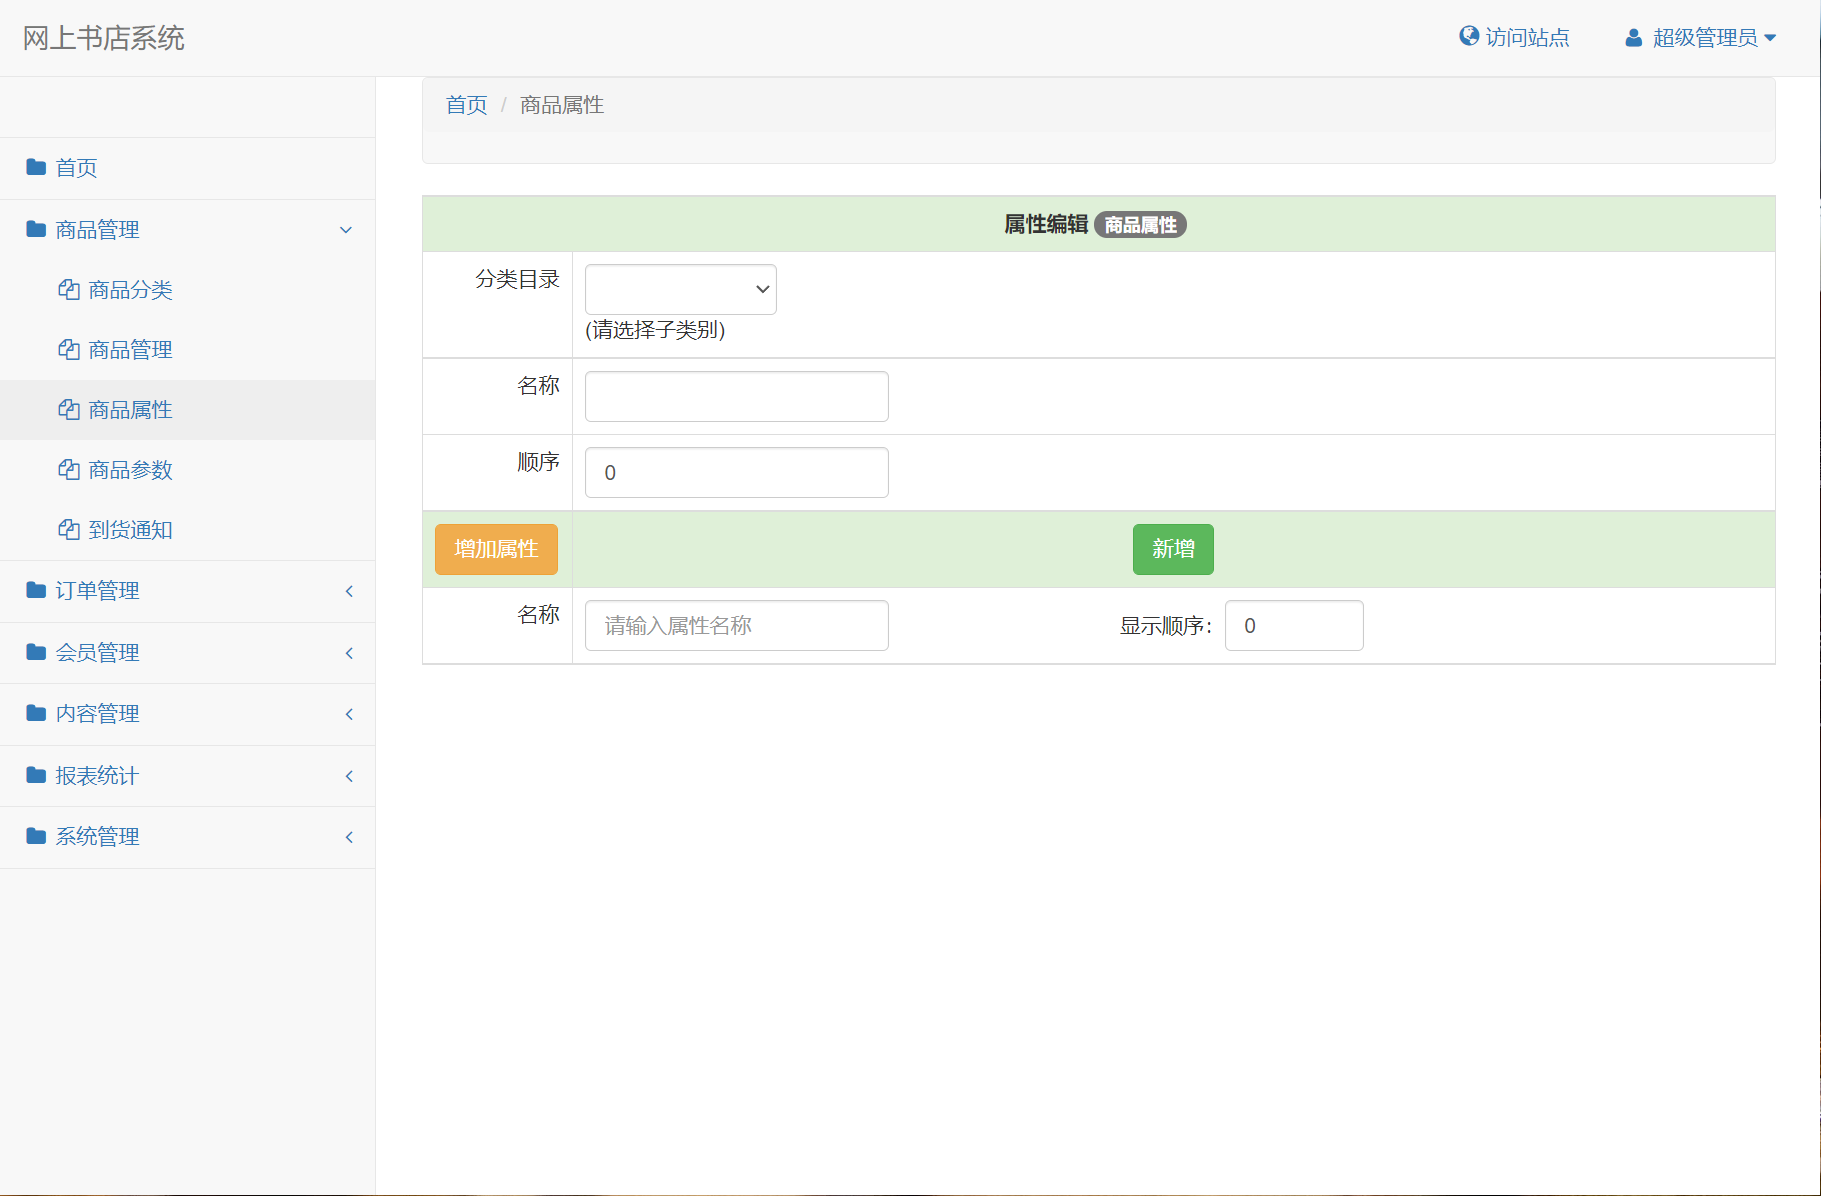Click the 请输入属性名称 input field
This screenshot has width=1821, height=1196.
(736, 625)
